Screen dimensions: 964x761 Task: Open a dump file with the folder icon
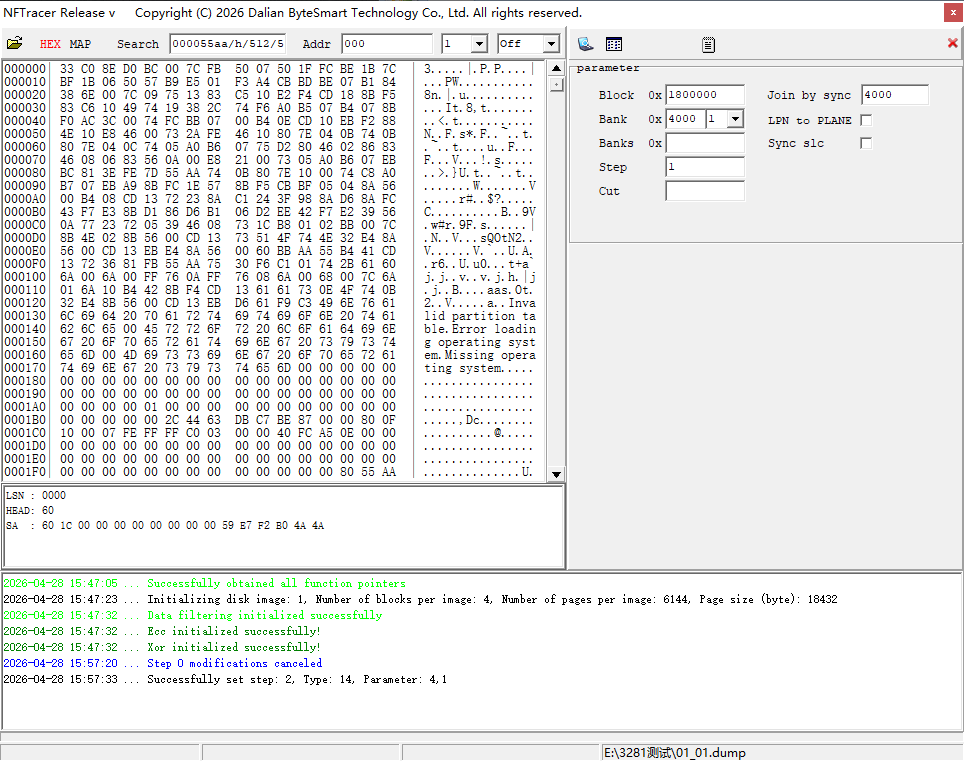pos(14,43)
